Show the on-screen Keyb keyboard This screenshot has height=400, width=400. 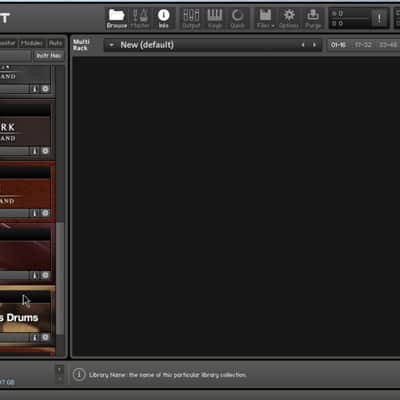coord(215,19)
